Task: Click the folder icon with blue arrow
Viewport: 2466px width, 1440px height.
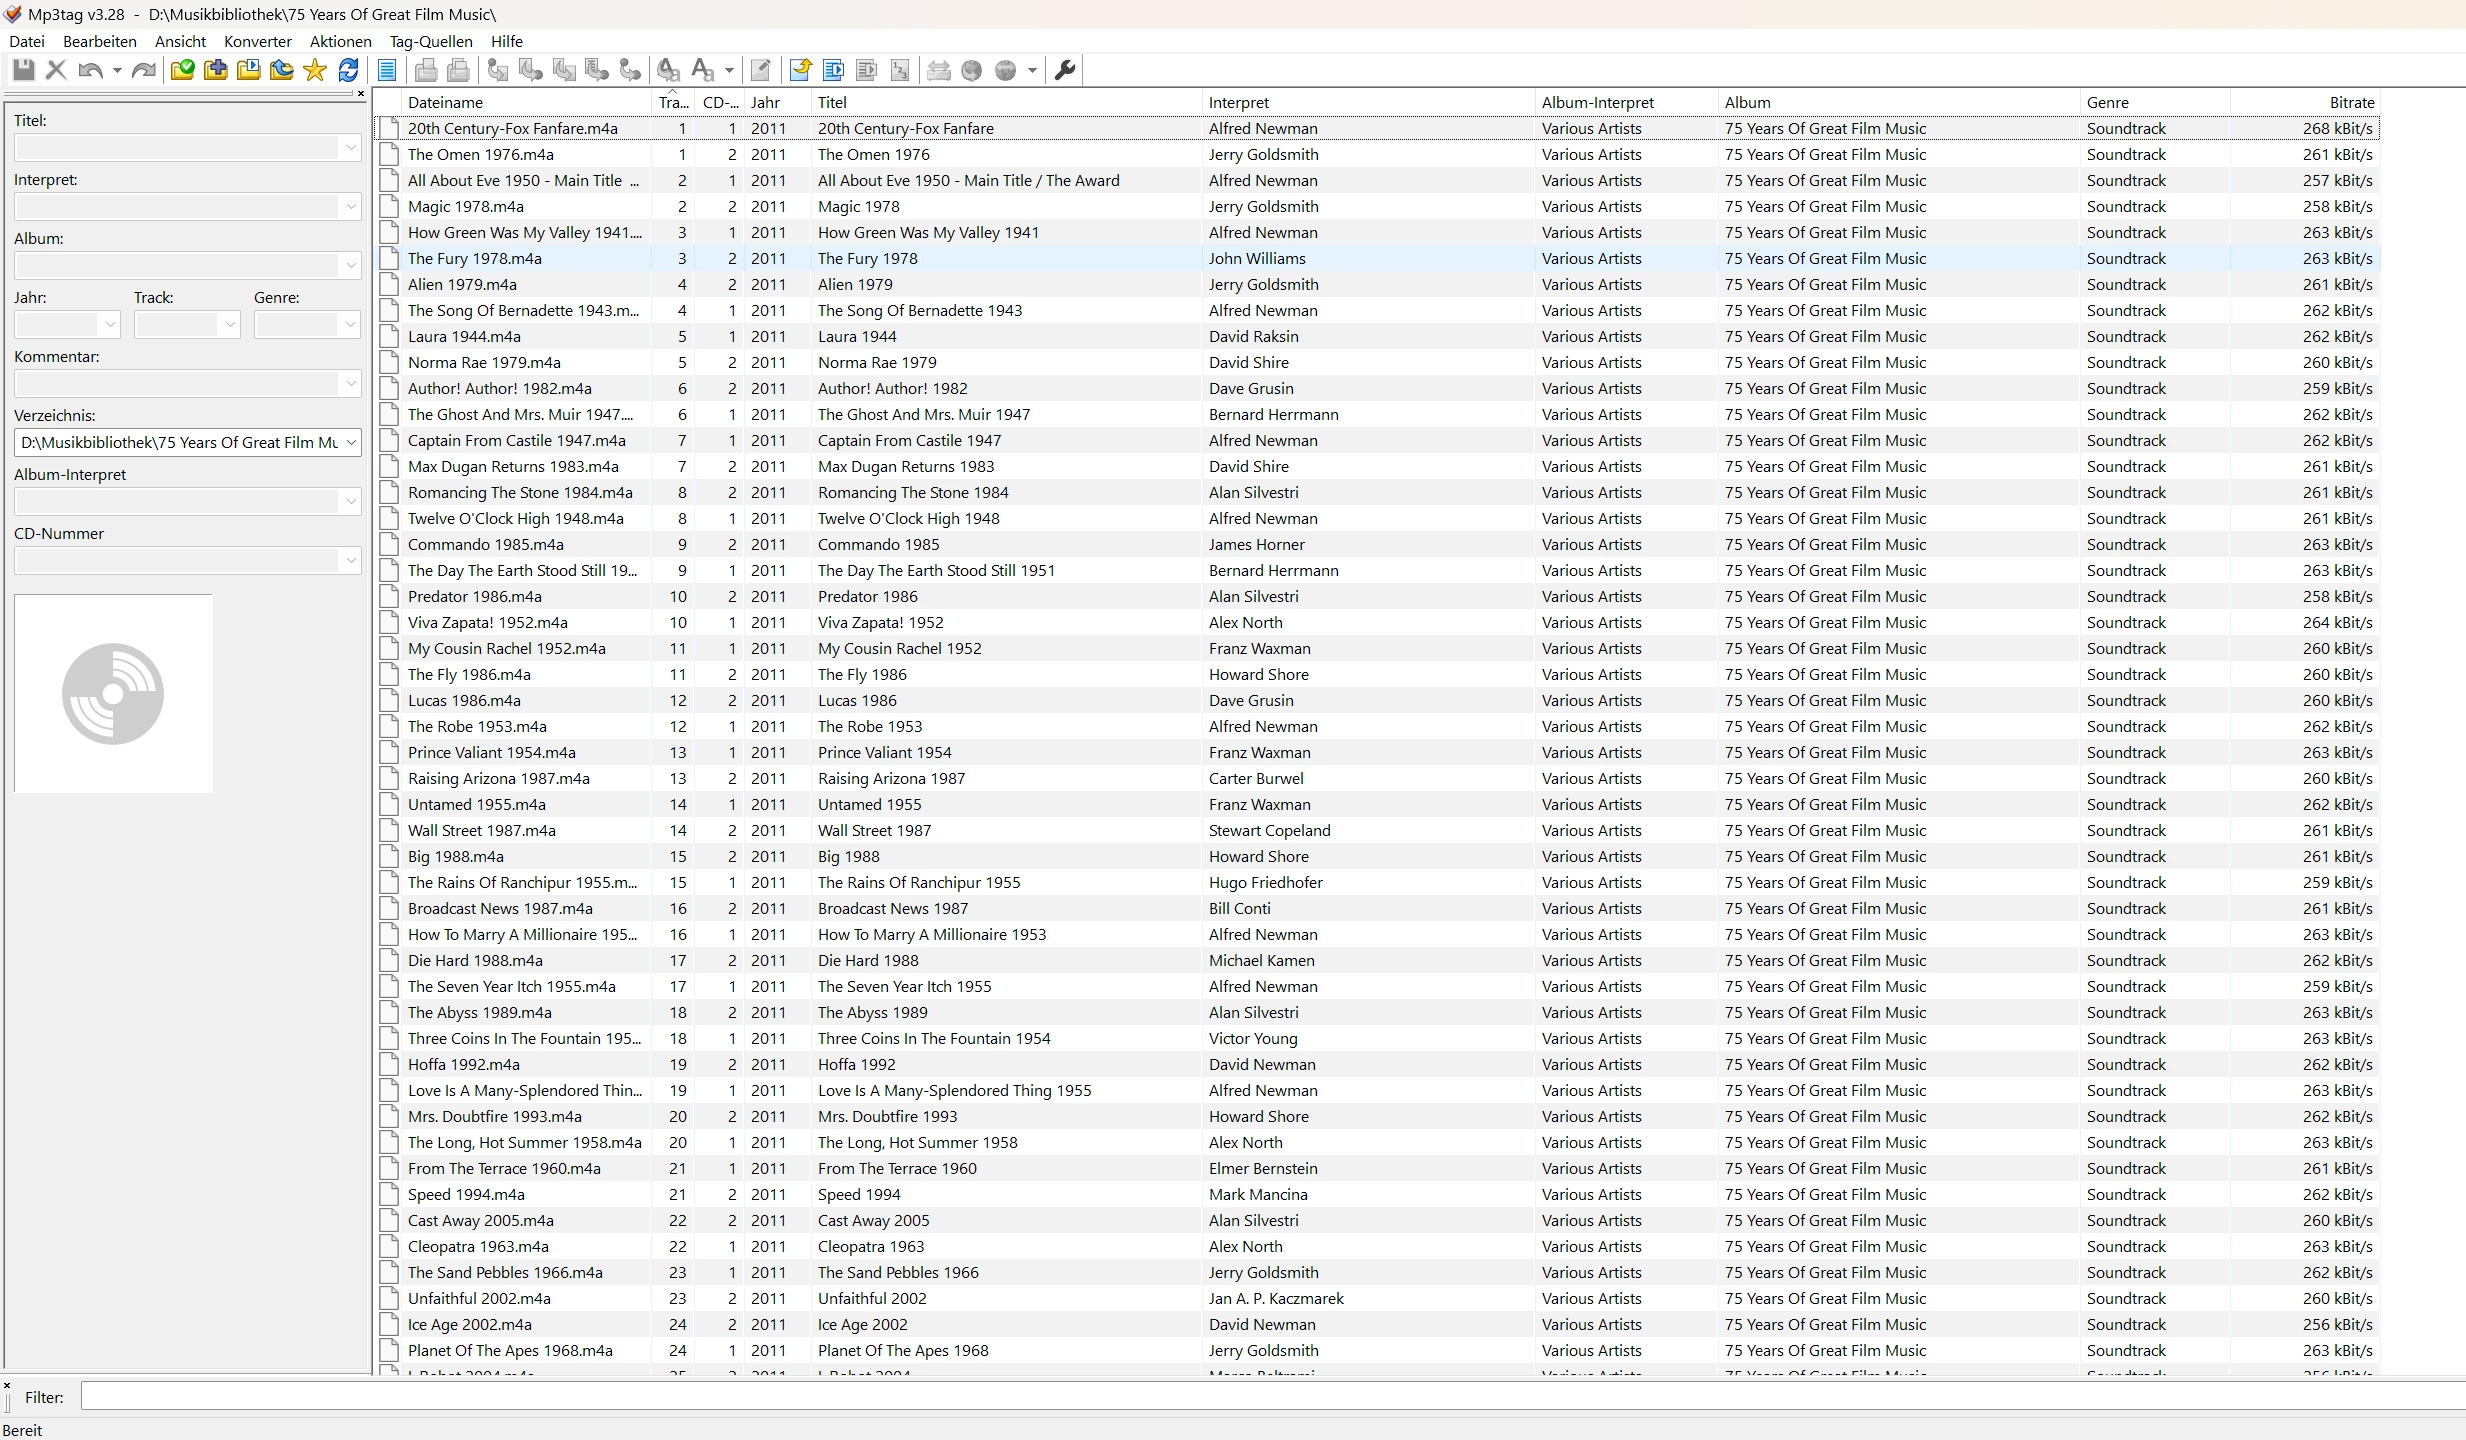Action: coord(282,70)
